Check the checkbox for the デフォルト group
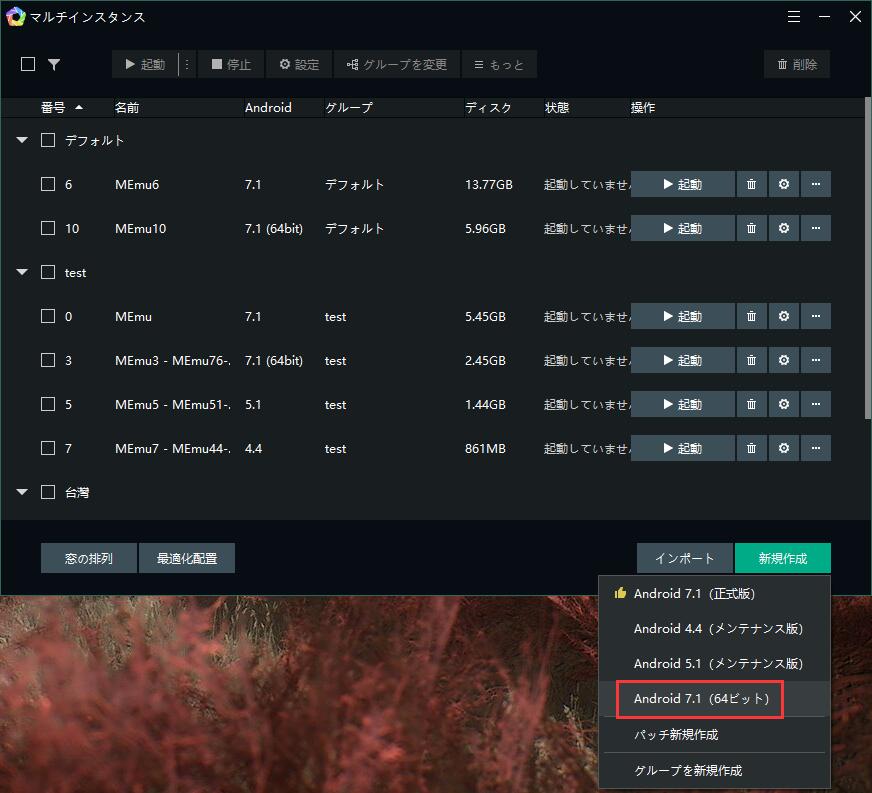872x793 pixels. tap(46, 140)
